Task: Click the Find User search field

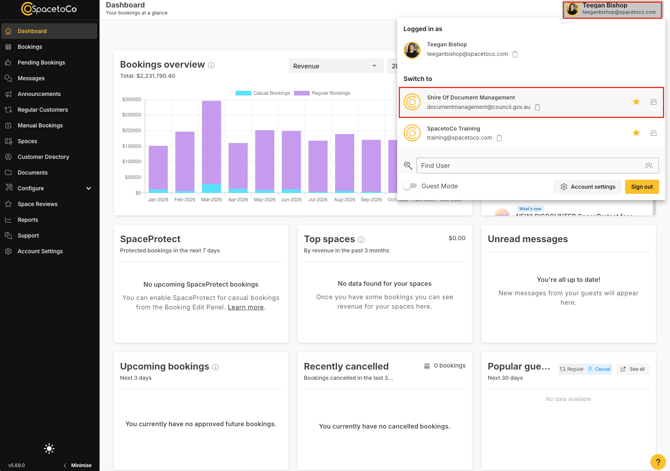Action: point(537,165)
